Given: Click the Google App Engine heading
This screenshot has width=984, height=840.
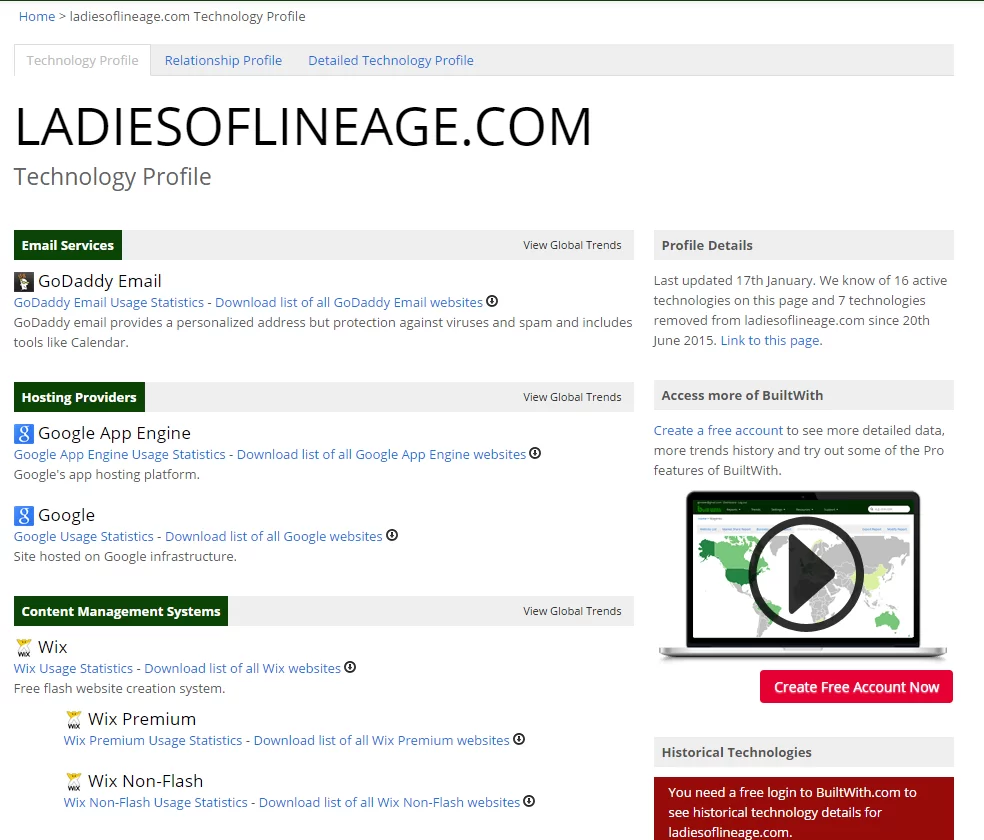Looking at the screenshot, I should coord(114,433).
